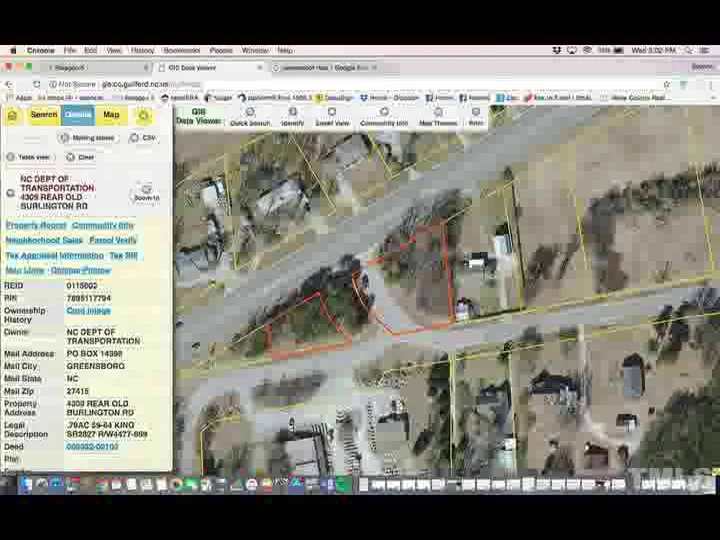Click the Zoom to button for NC DEPT parcel

pyautogui.click(x=146, y=193)
